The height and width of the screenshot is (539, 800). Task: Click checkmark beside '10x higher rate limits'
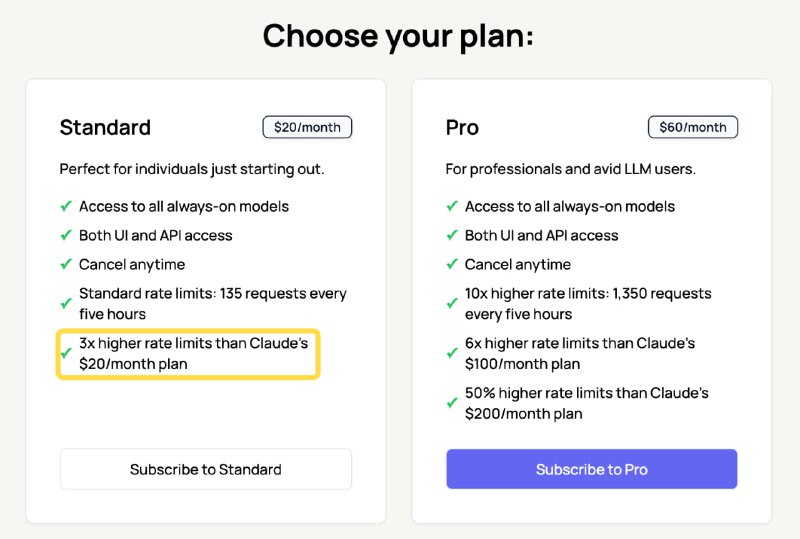coord(452,303)
